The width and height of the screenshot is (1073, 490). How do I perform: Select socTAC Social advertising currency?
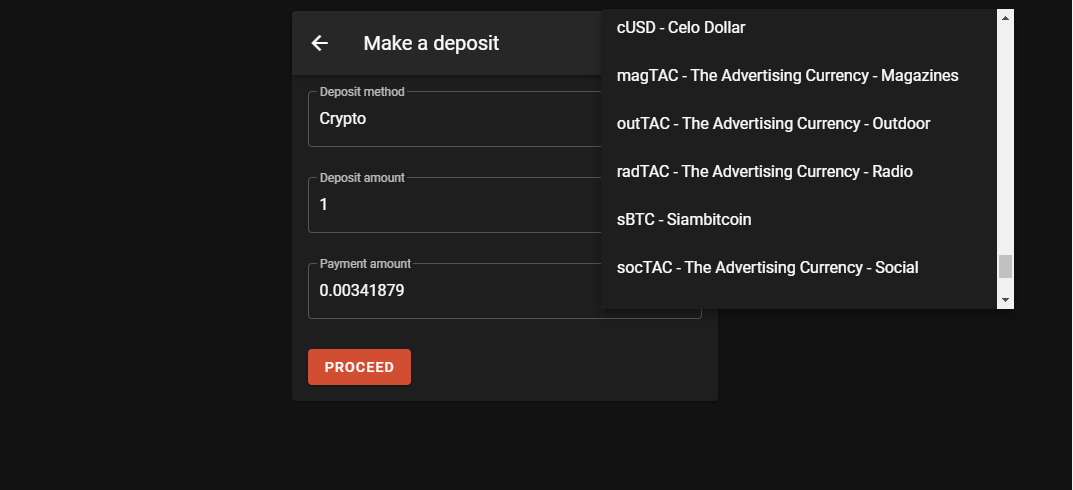[x=799, y=267]
